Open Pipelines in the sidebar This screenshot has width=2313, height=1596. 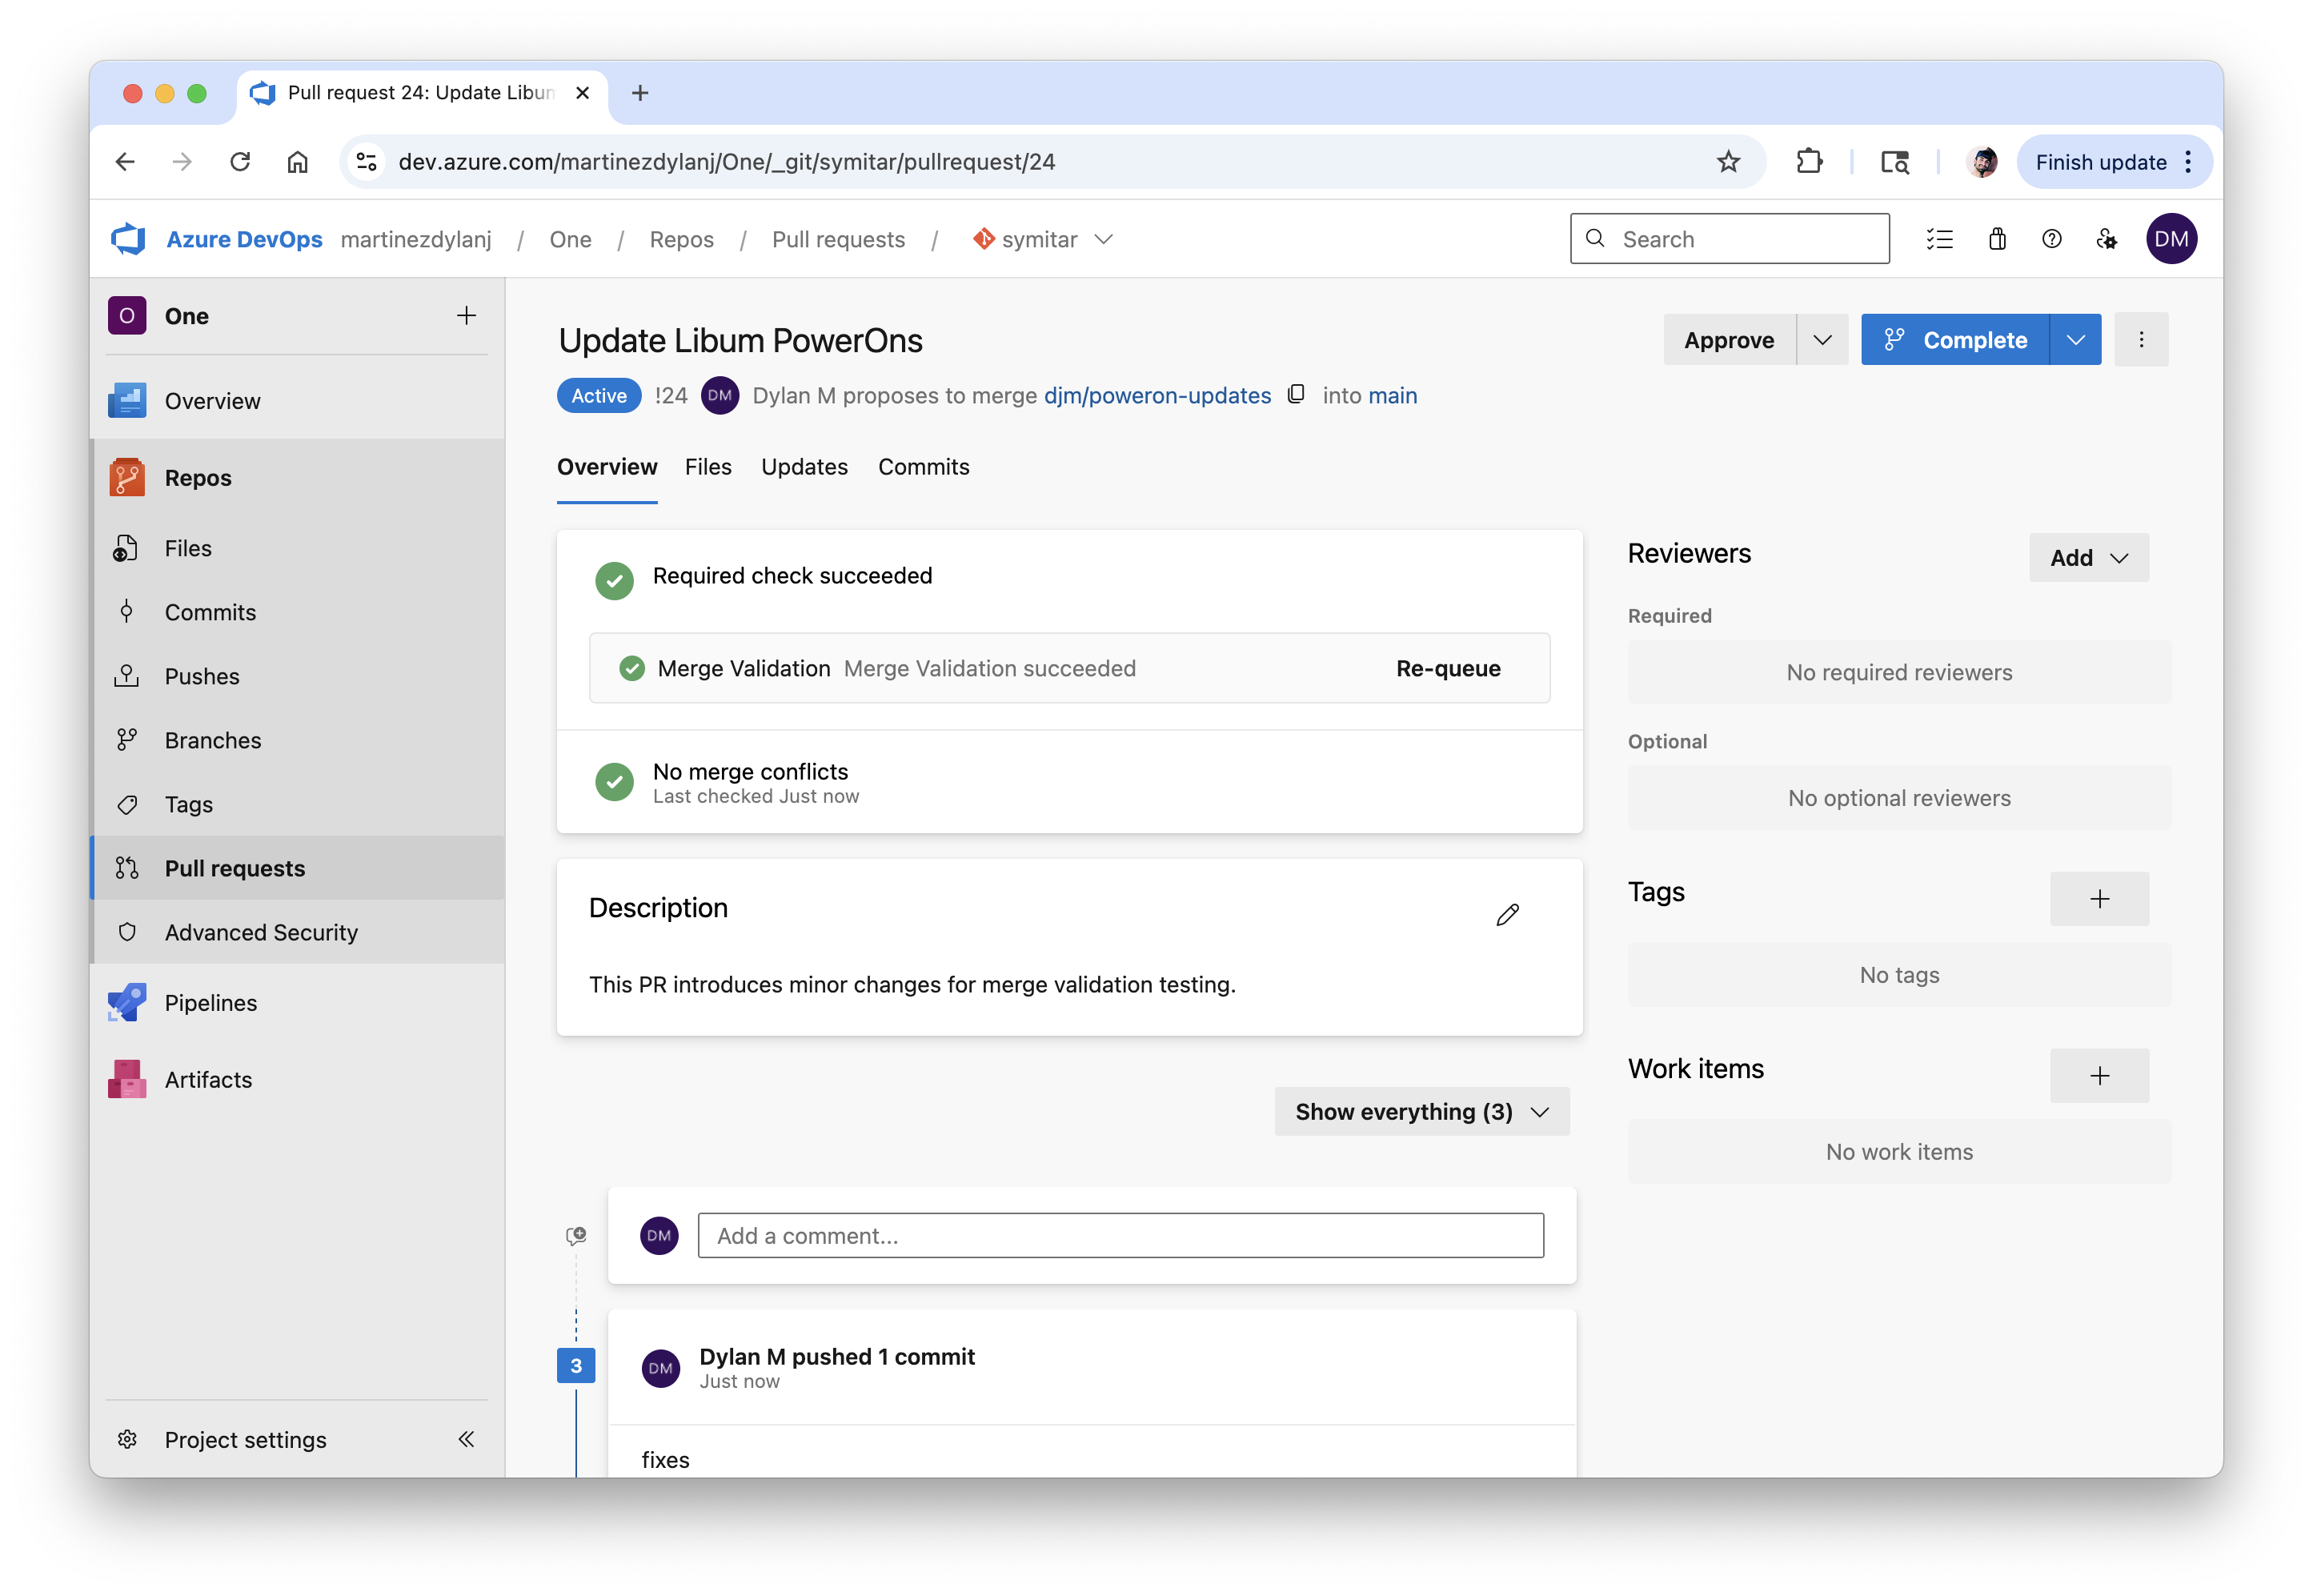tap(297, 1003)
